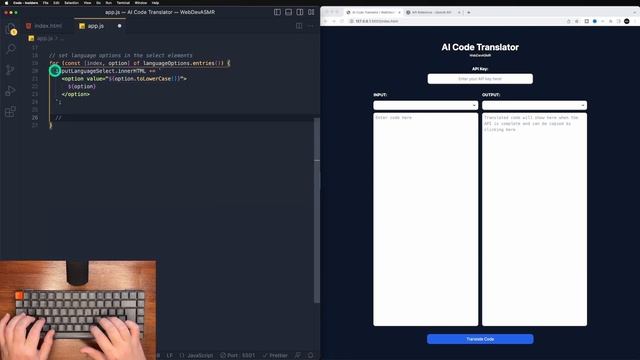This screenshot has width=640, height=360.
Task: Open the View menu
Action: tap(87, 3)
